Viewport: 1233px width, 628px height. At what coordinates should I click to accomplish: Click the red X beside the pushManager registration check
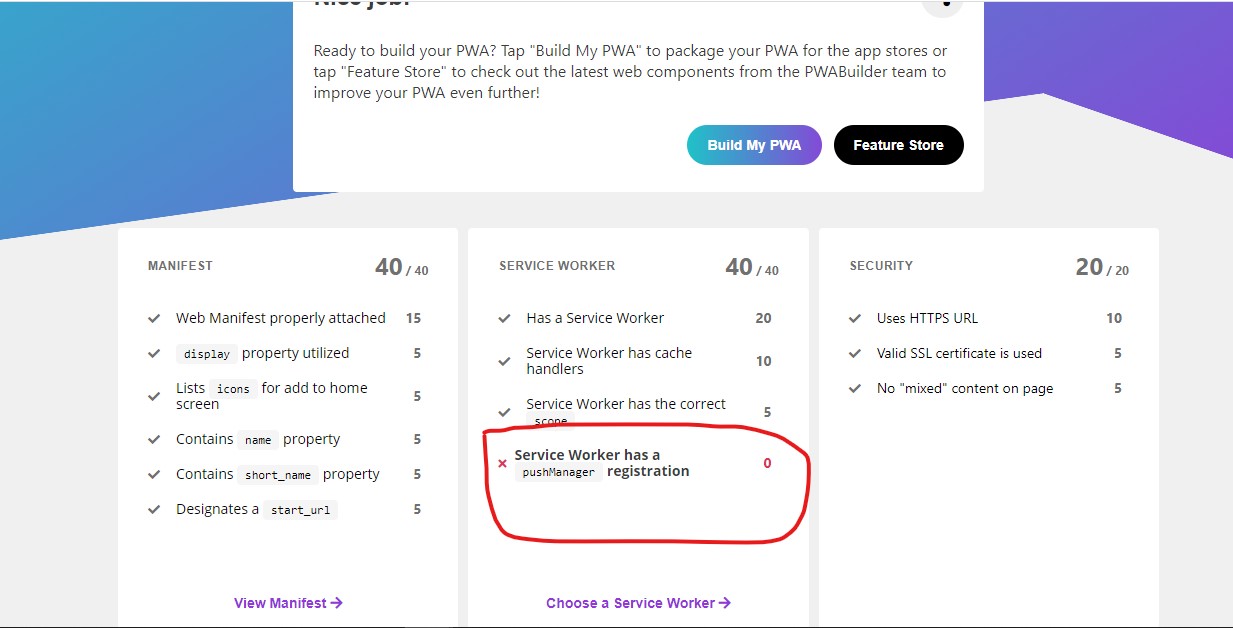click(502, 463)
